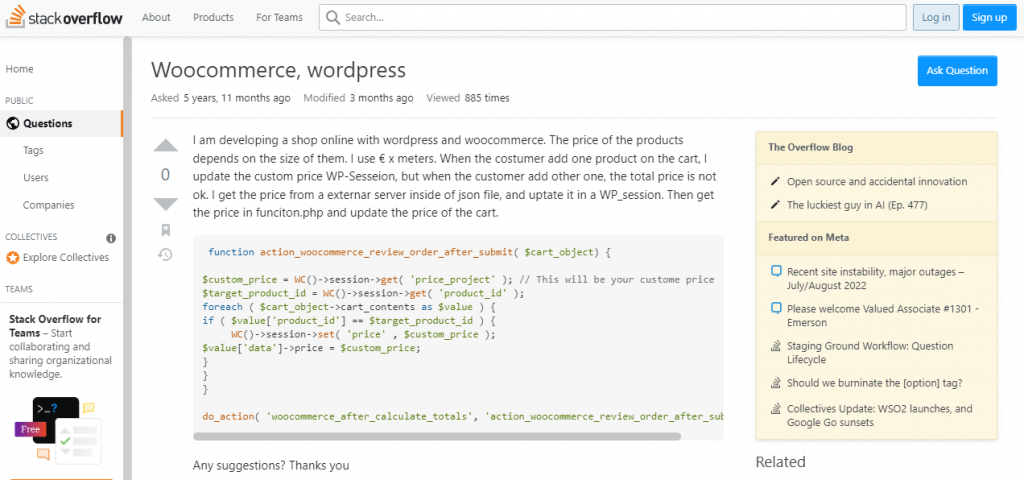The image size is (1024, 480).
Task: Click stack icon beside burninate the [option] tag
Action: (776, 383)
